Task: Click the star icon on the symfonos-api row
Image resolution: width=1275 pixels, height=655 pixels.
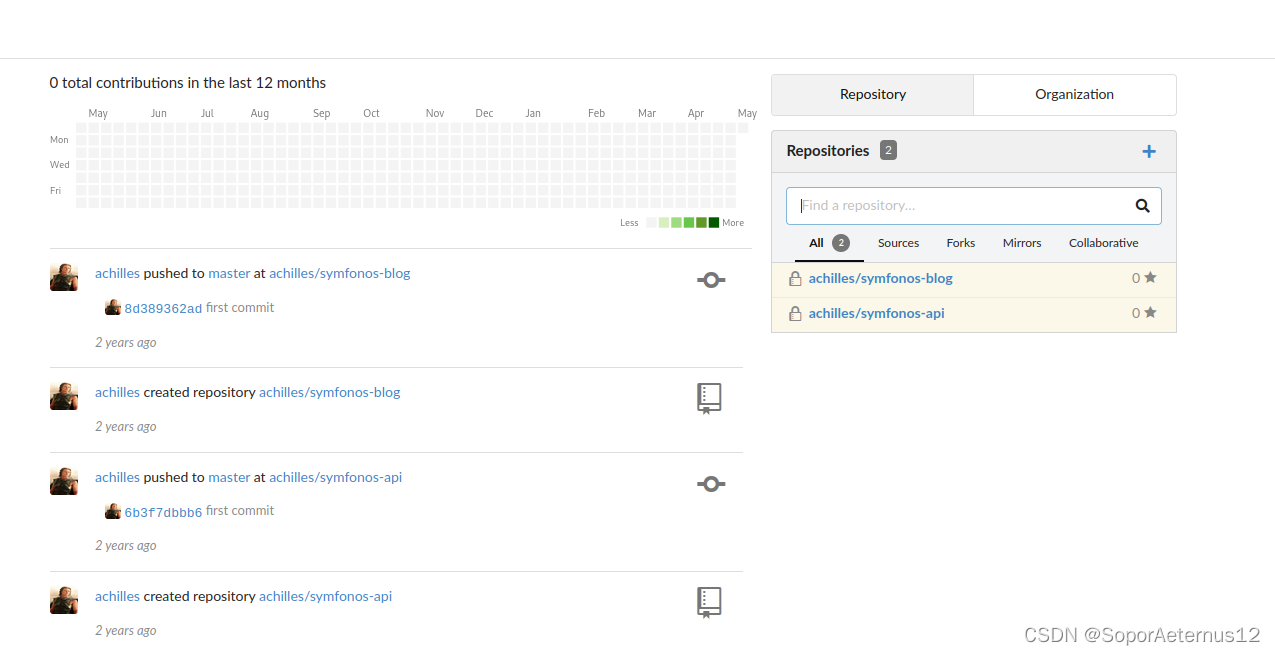Action: coord(1150,313)
